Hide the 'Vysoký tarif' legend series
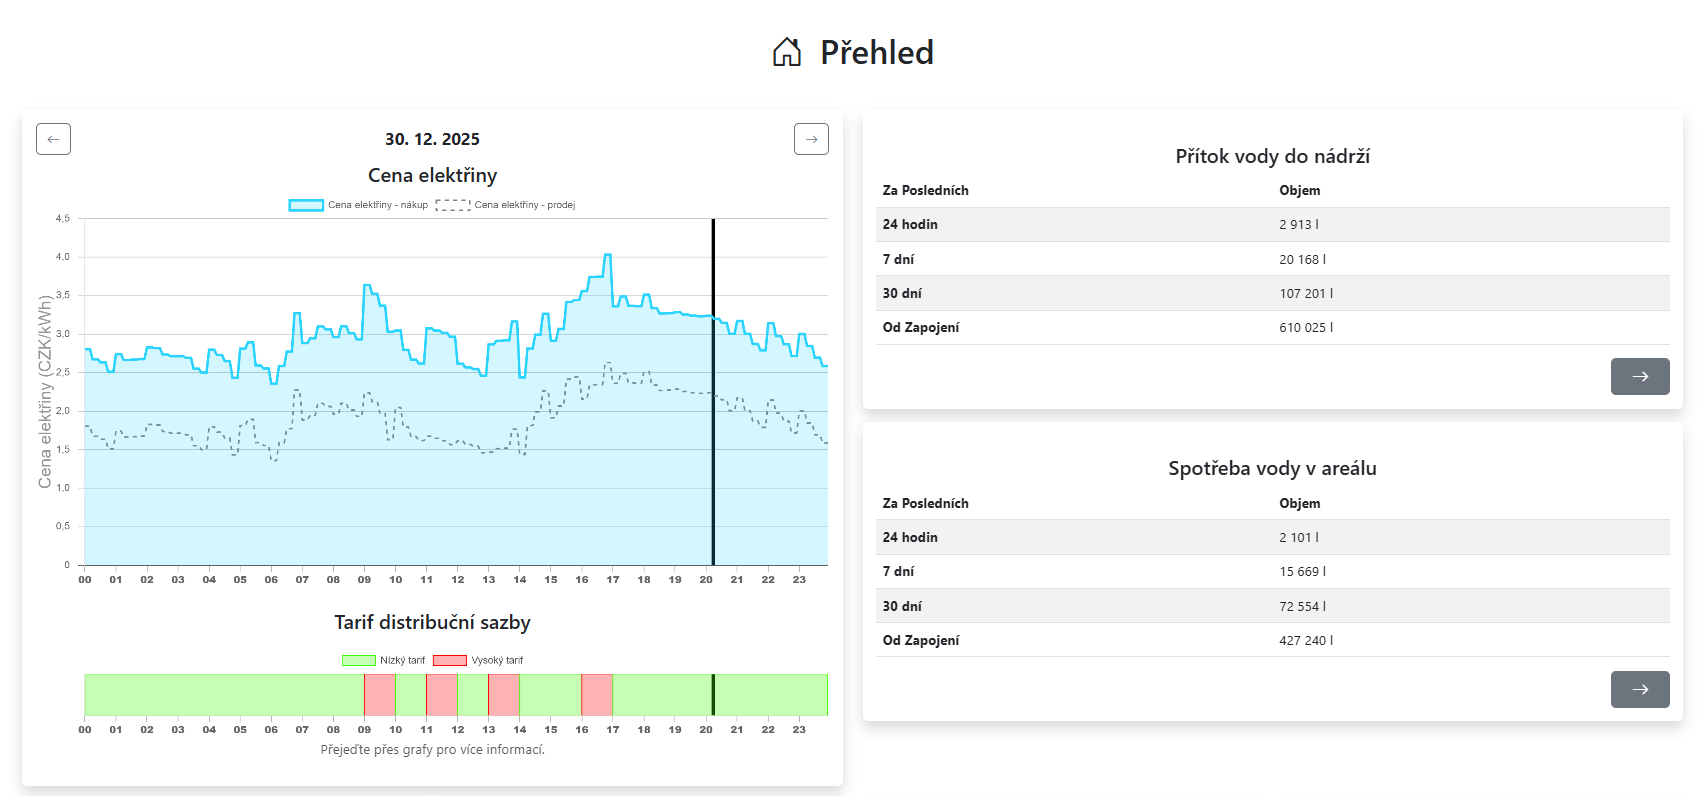 point(496,660)
